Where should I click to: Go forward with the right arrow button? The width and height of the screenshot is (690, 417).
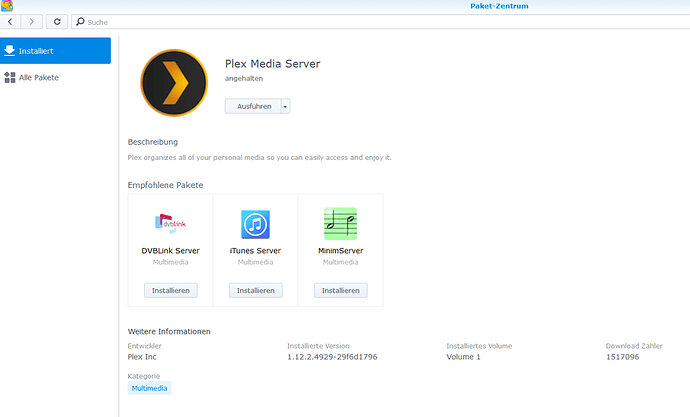tap(32, 22)
